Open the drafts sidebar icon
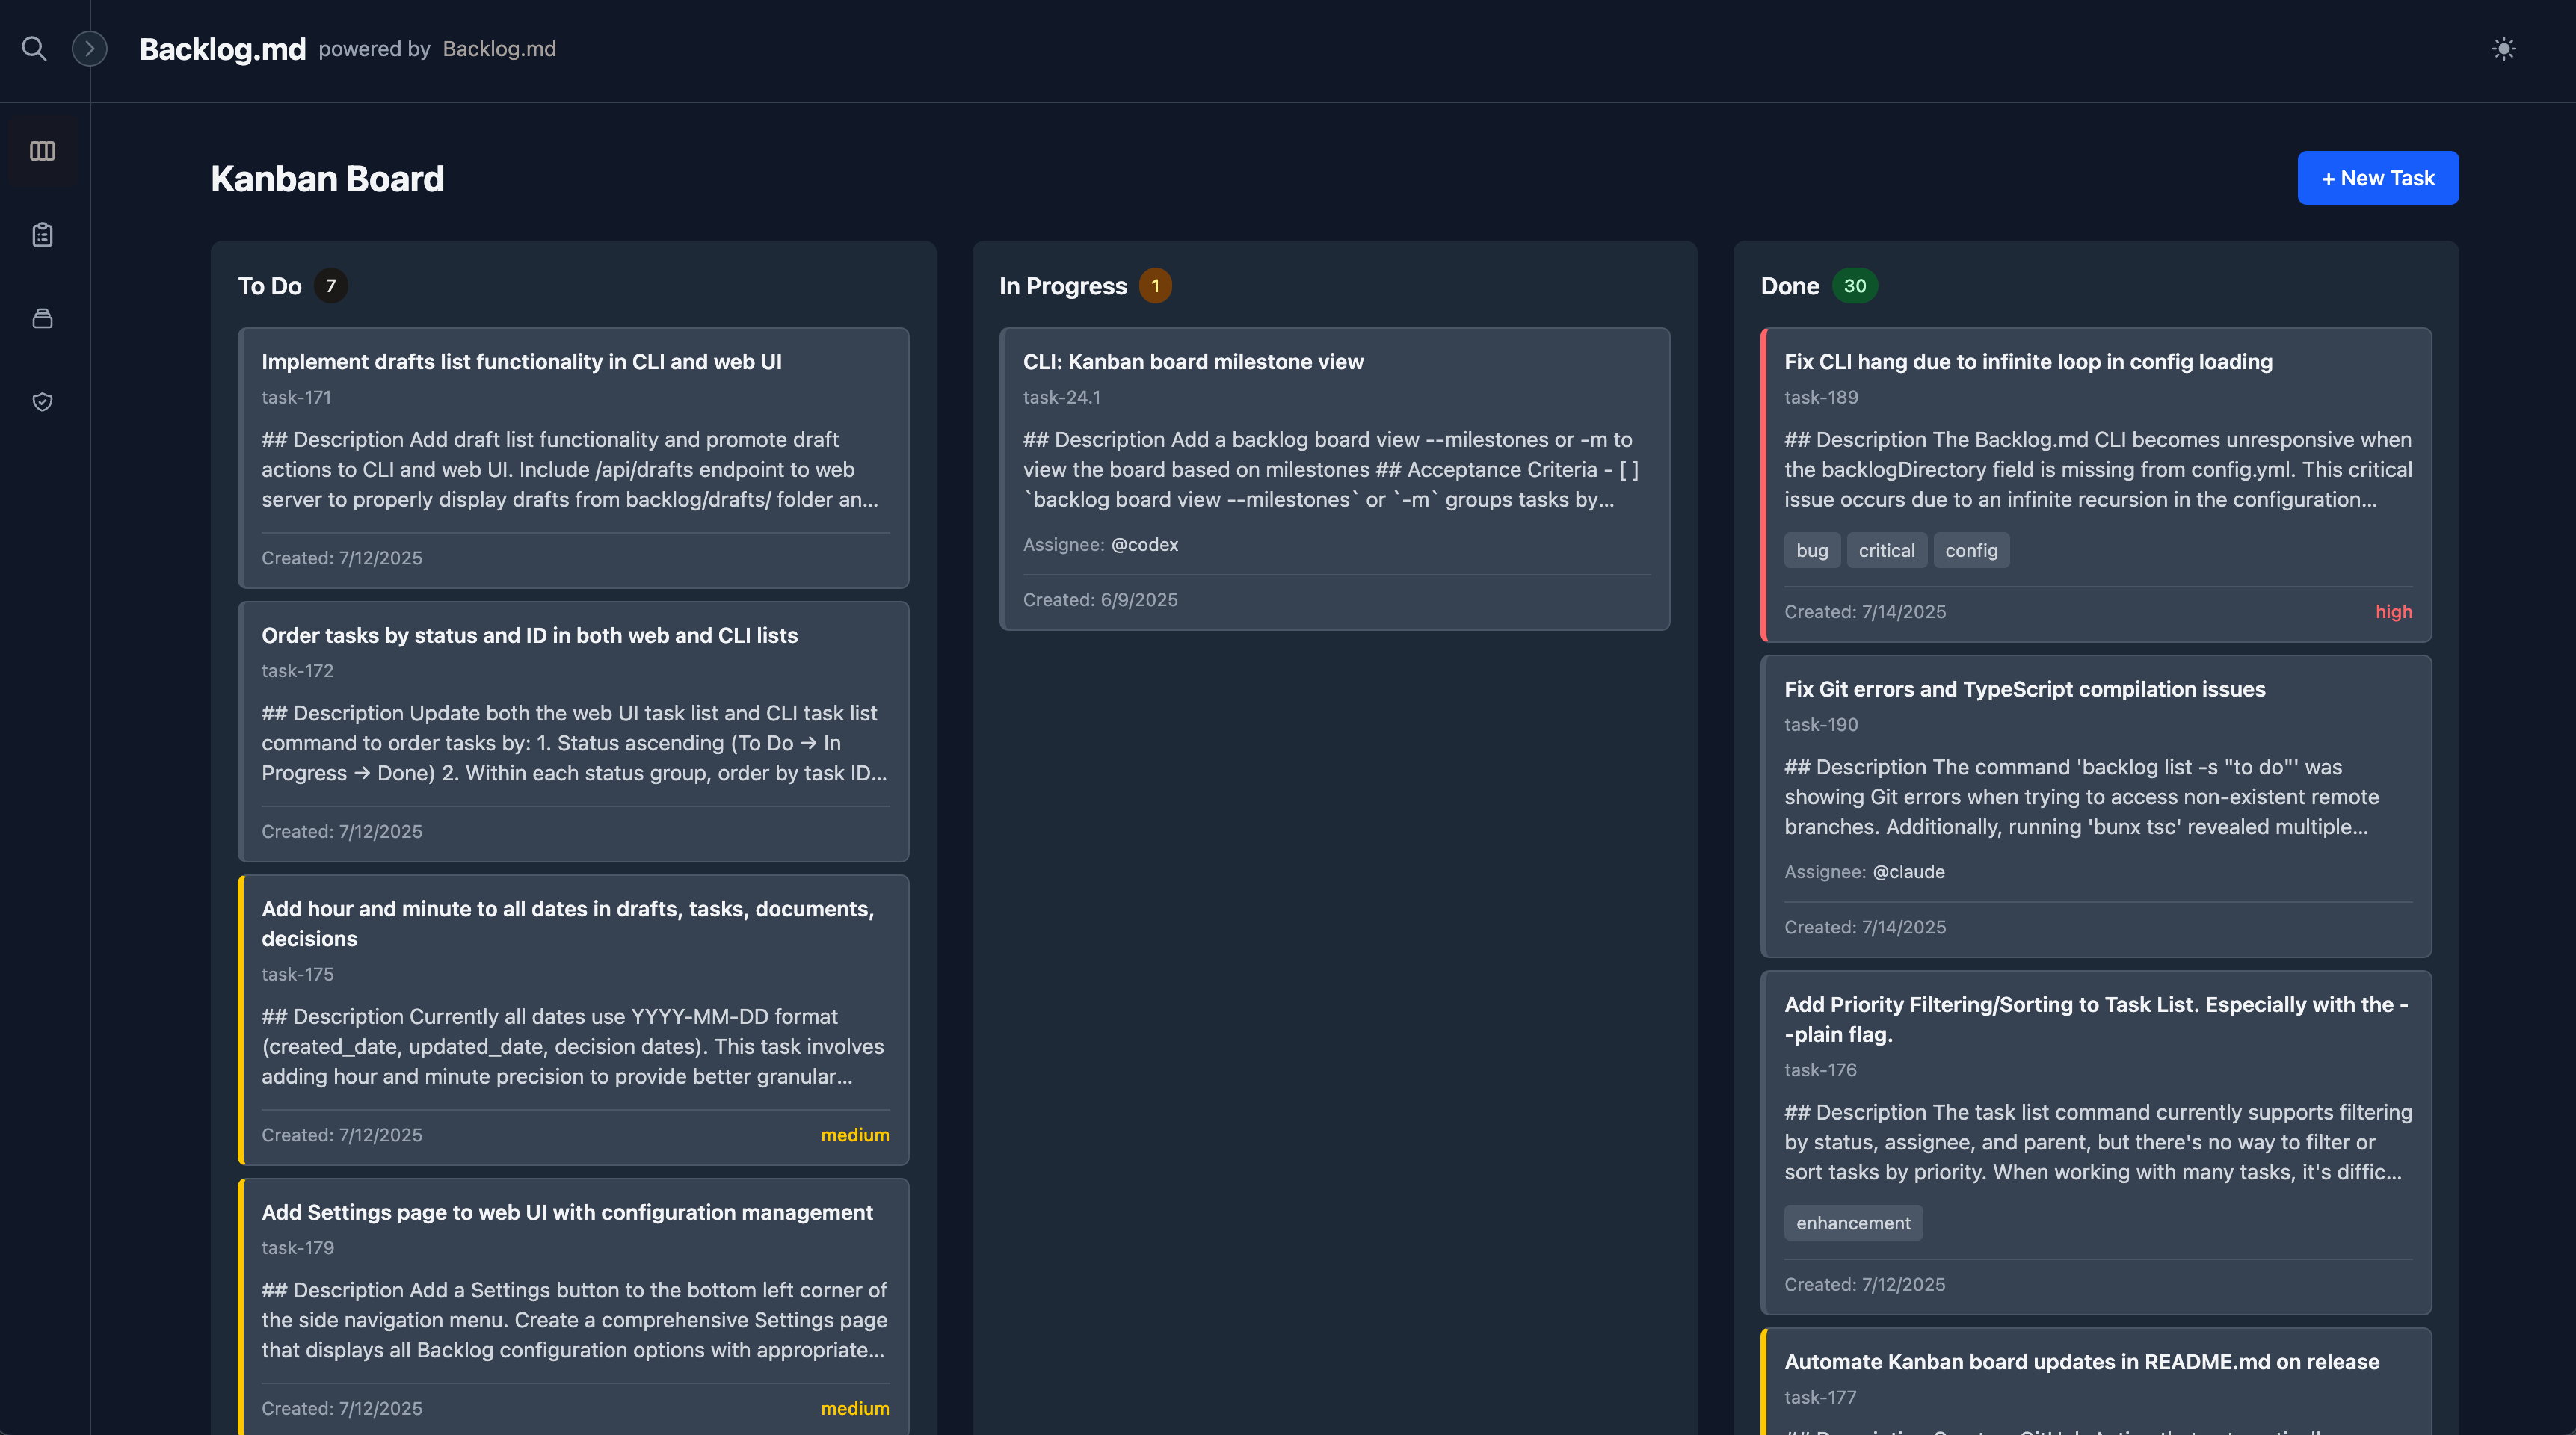2576x1435 pixels. click(42, 318)
